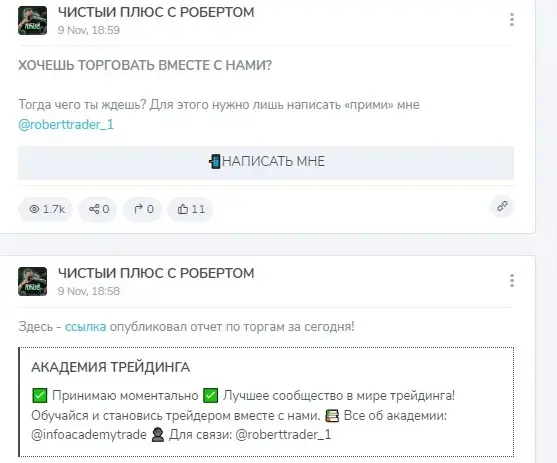Open the channel title on the 18:58 post
The width and height of the screenshot is (557, 463).
[156, 273]
